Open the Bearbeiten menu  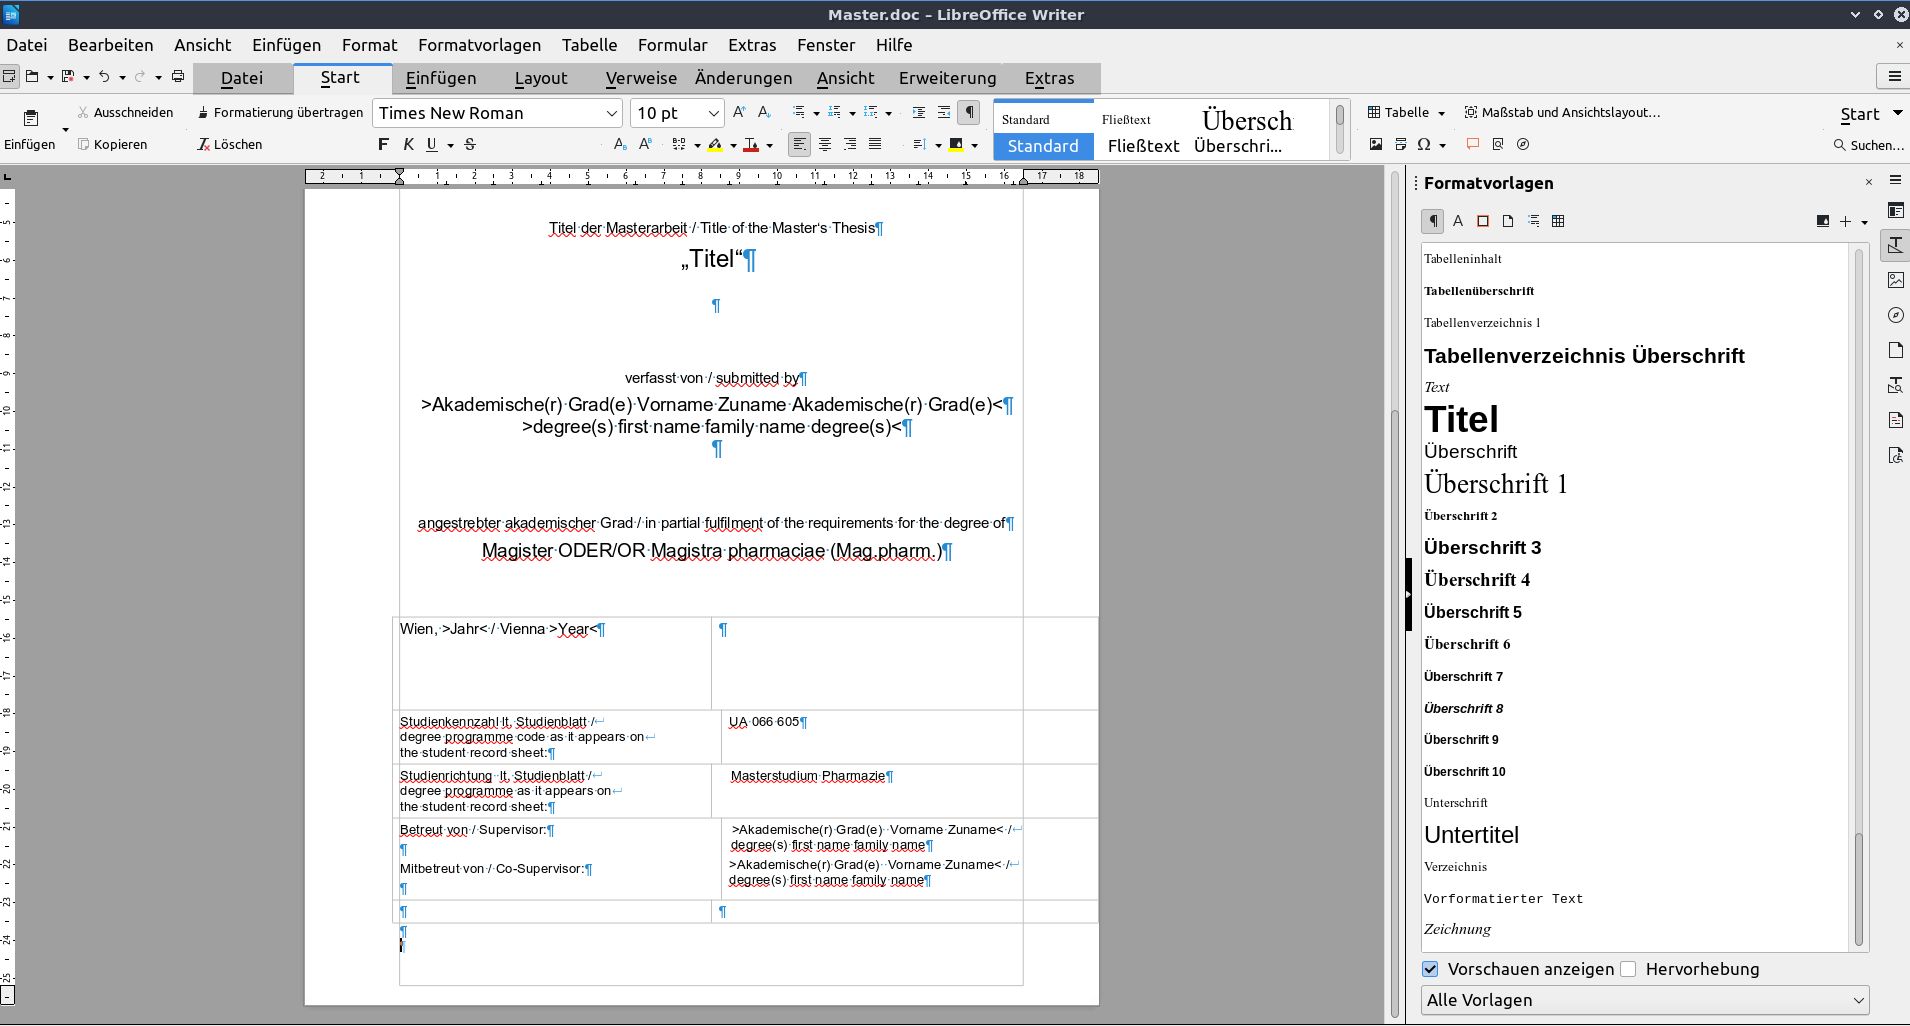coord(111,45)
